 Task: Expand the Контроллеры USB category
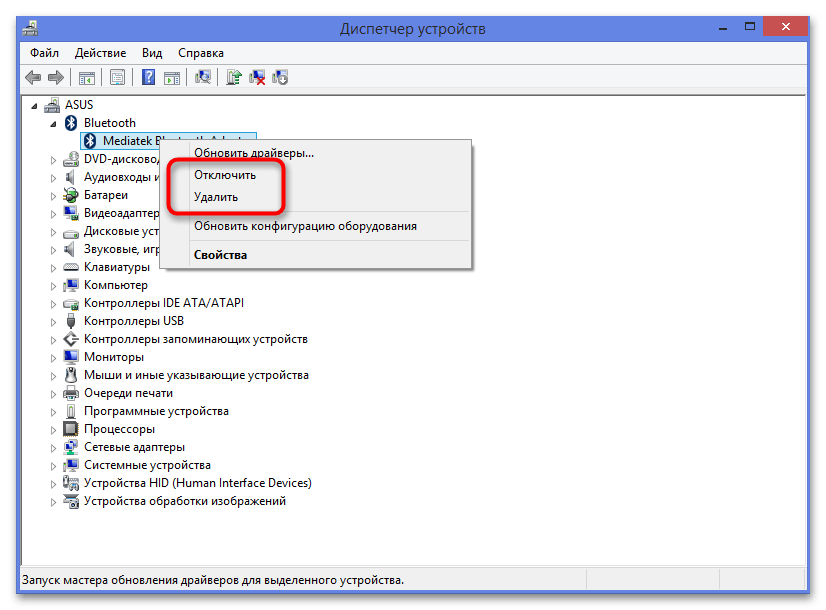[54, 322]
